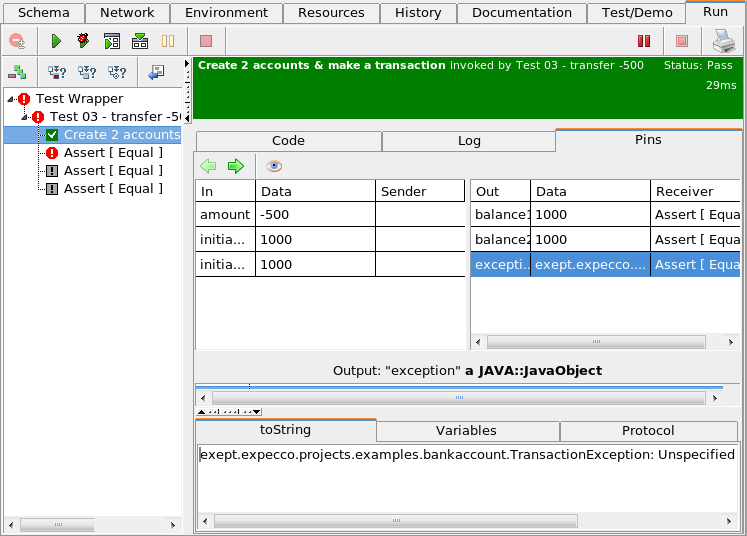Click the green right arrow in Pins
Viewport: 747px width, 536px height.
tap(236, 166)
